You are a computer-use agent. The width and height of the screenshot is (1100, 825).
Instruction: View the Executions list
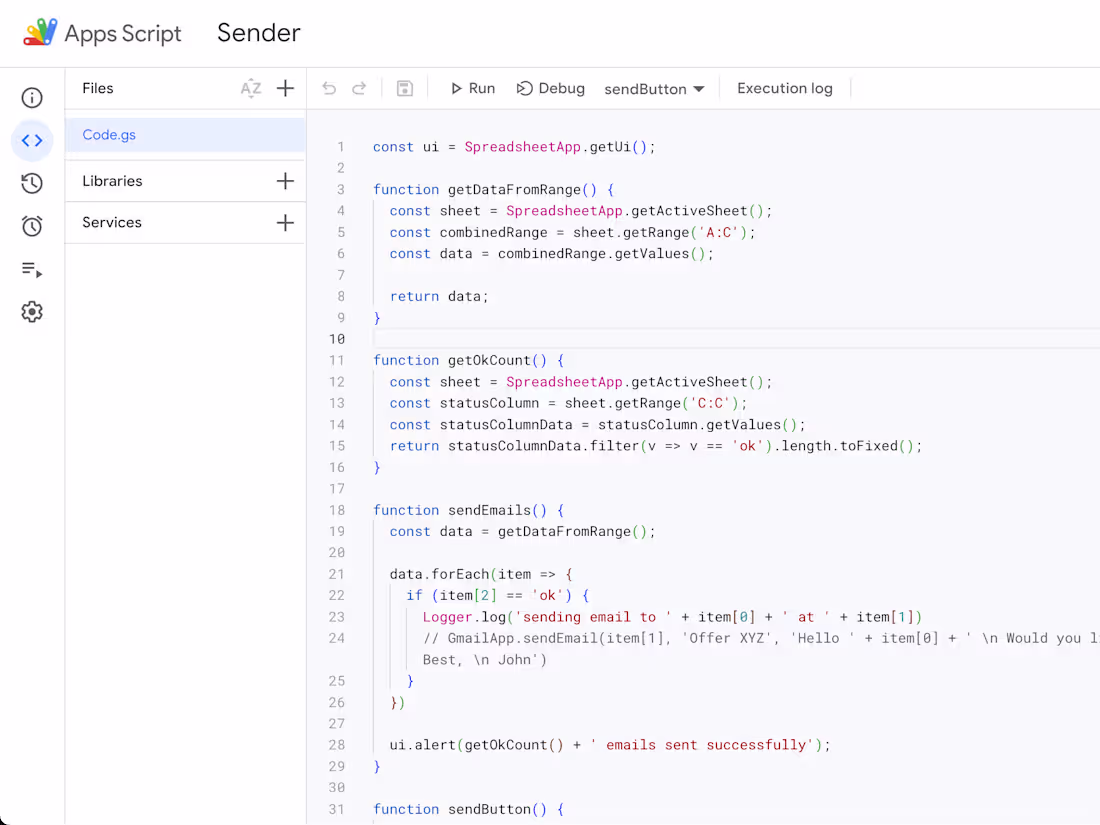click(31, 269)
